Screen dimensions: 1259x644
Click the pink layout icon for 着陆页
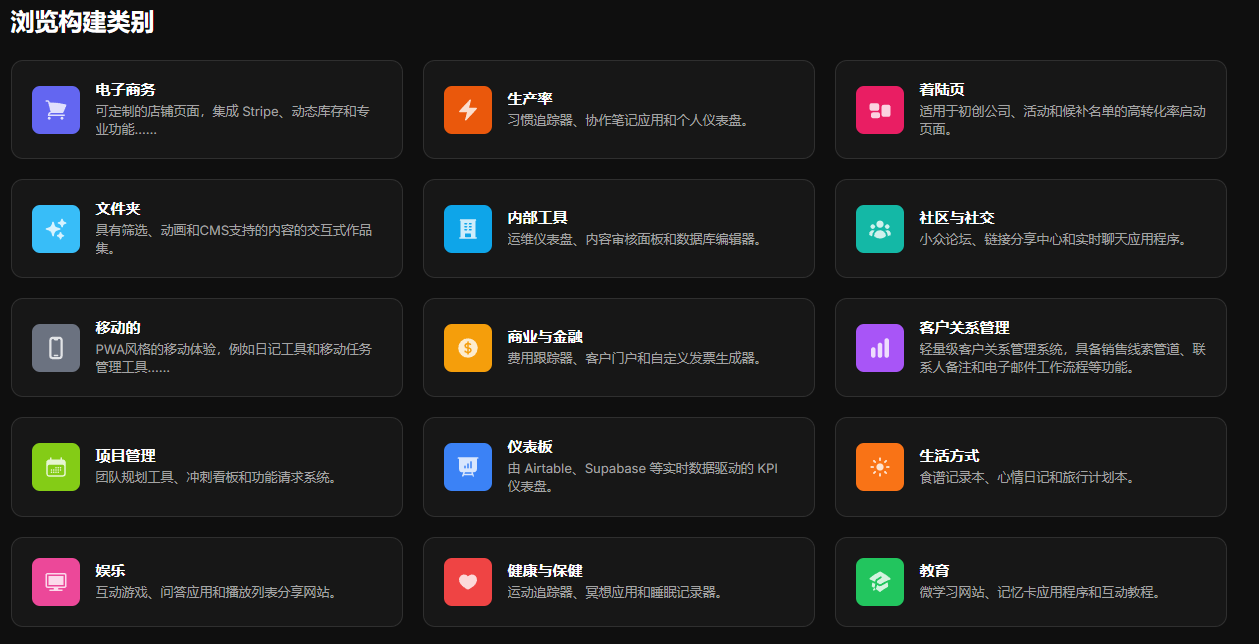[x=880, y=110]
